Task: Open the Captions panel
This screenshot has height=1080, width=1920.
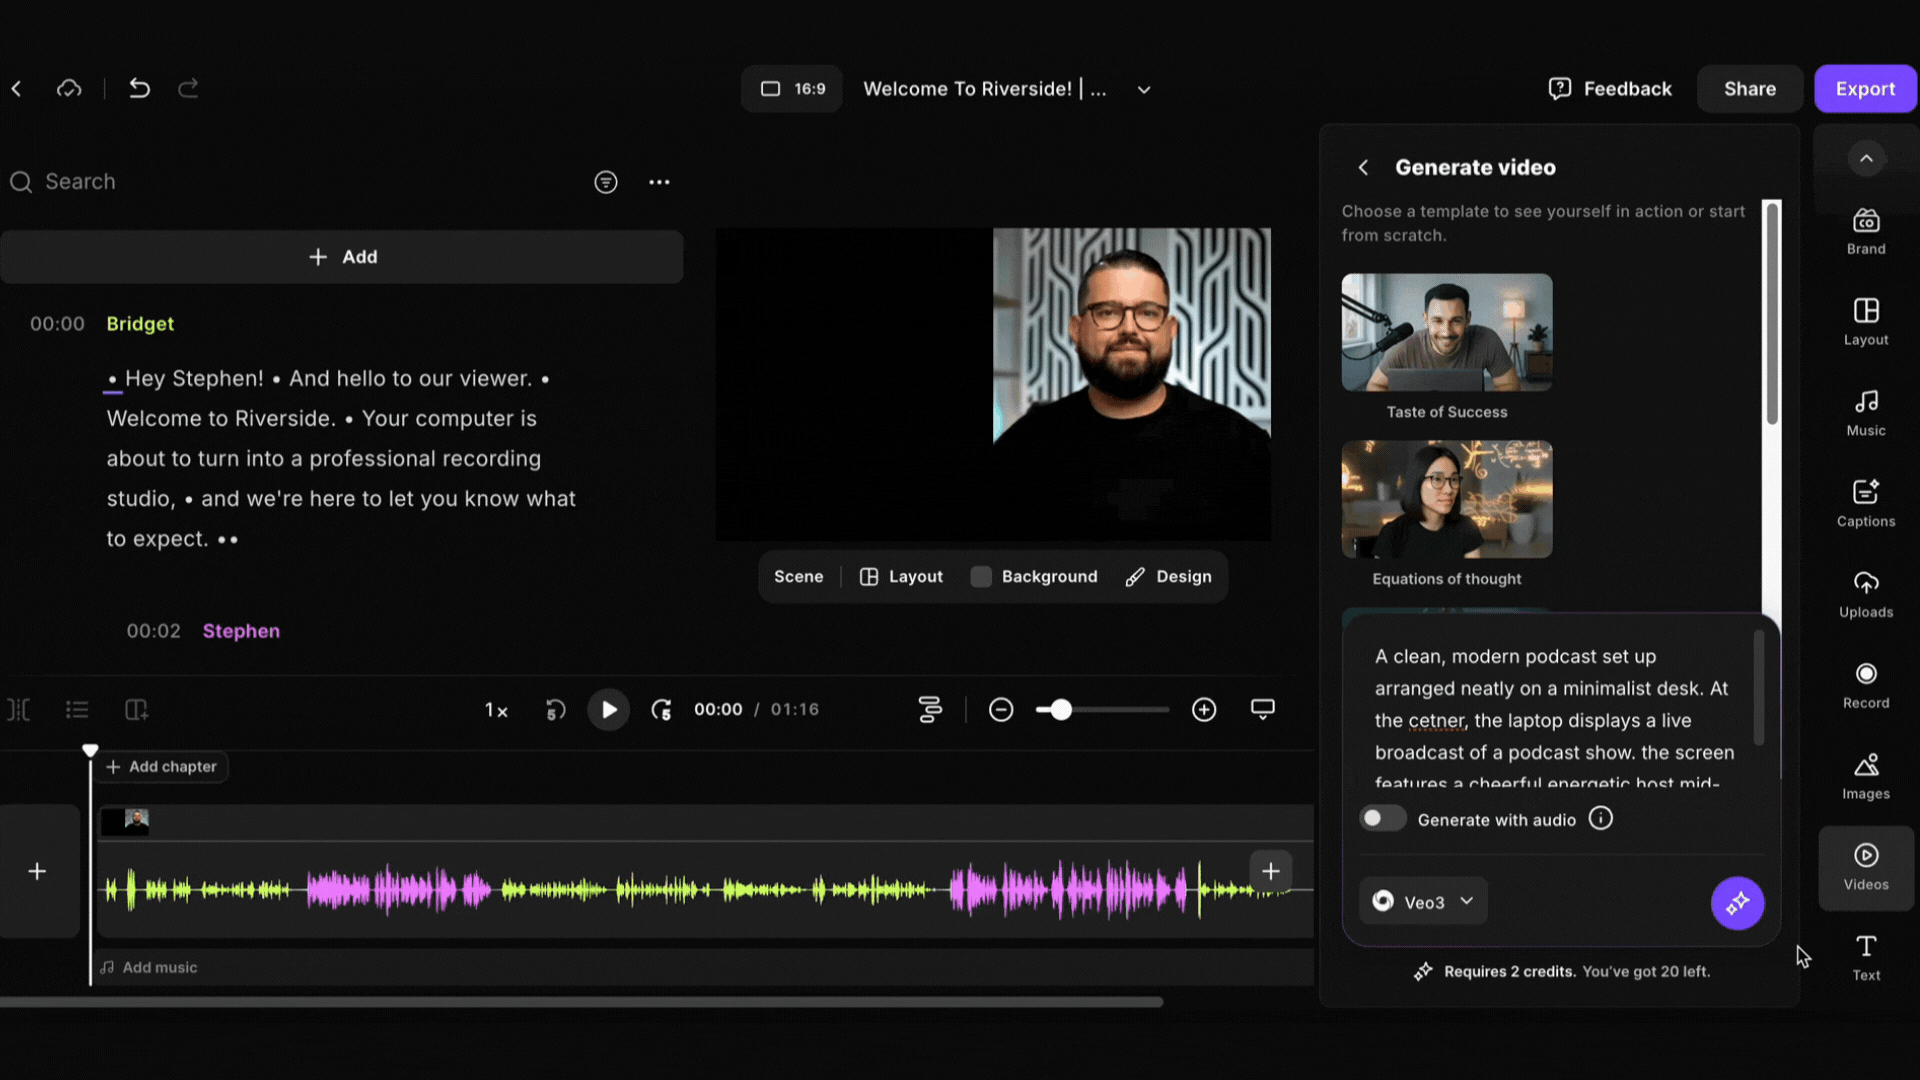Action: [x=1865, y=503]
